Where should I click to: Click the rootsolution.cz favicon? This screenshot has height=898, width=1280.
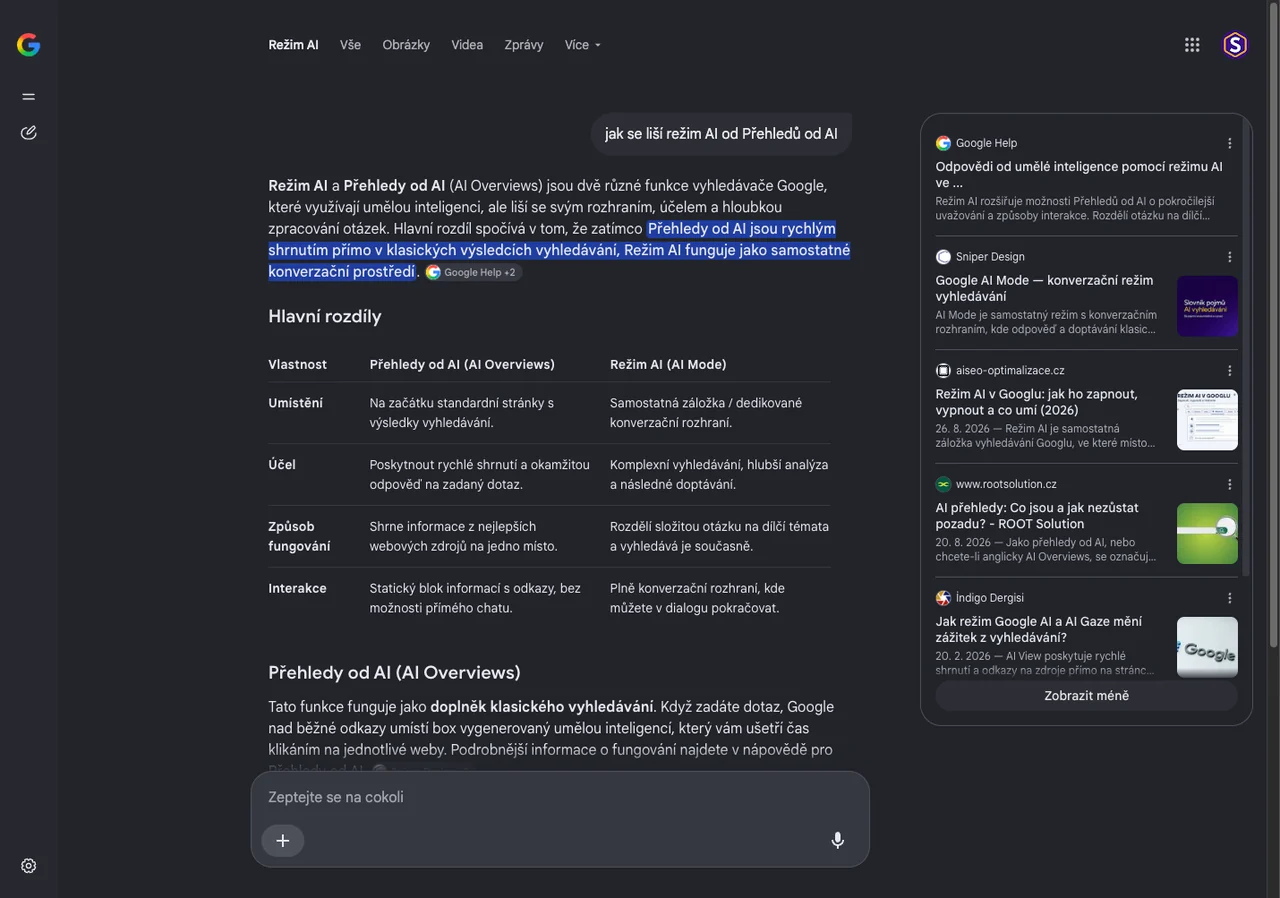click(x=943, y=484)
